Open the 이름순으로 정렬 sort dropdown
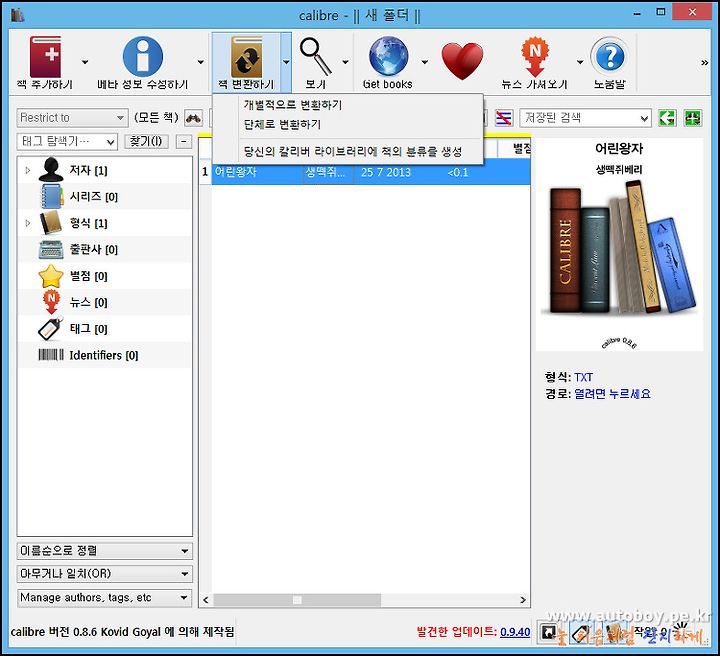 [105, 550]
